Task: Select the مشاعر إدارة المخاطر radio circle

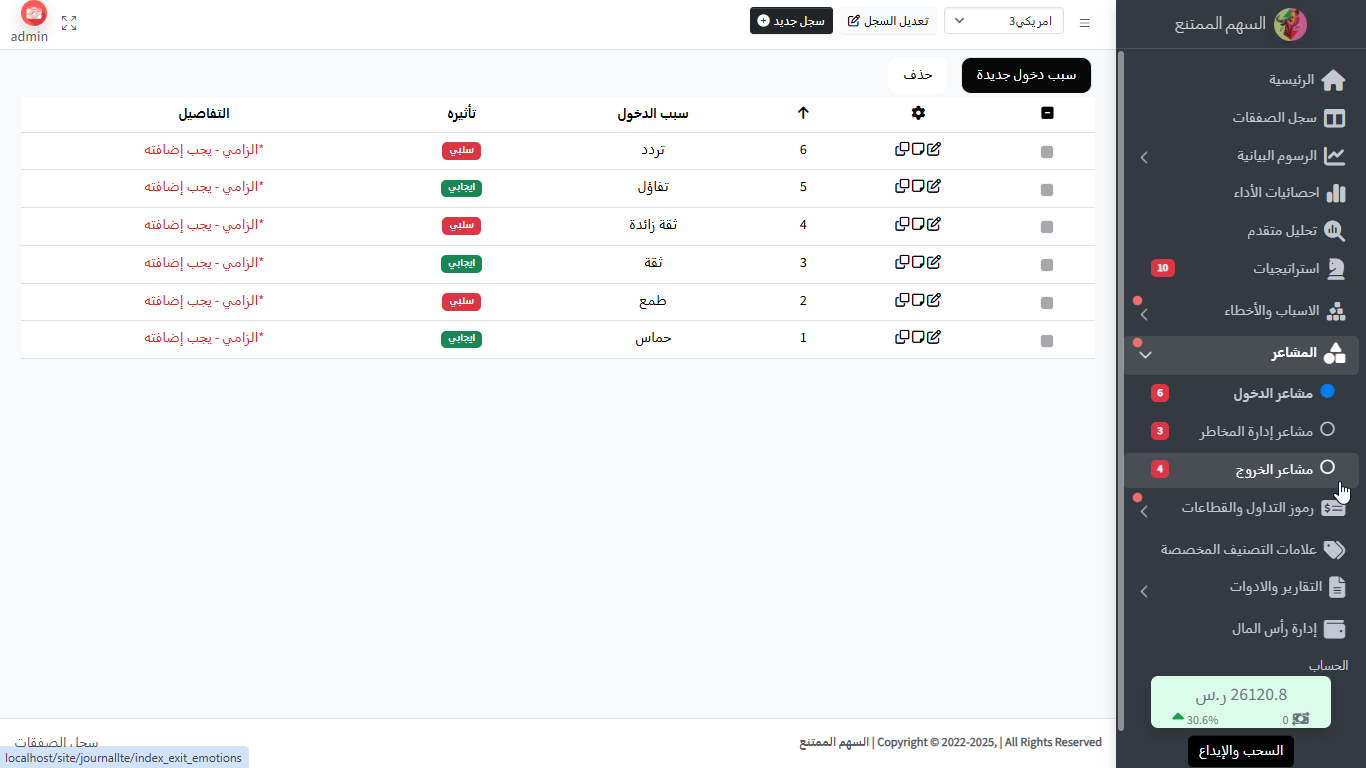Action: pyautogui.click(x=1325, y=429)
